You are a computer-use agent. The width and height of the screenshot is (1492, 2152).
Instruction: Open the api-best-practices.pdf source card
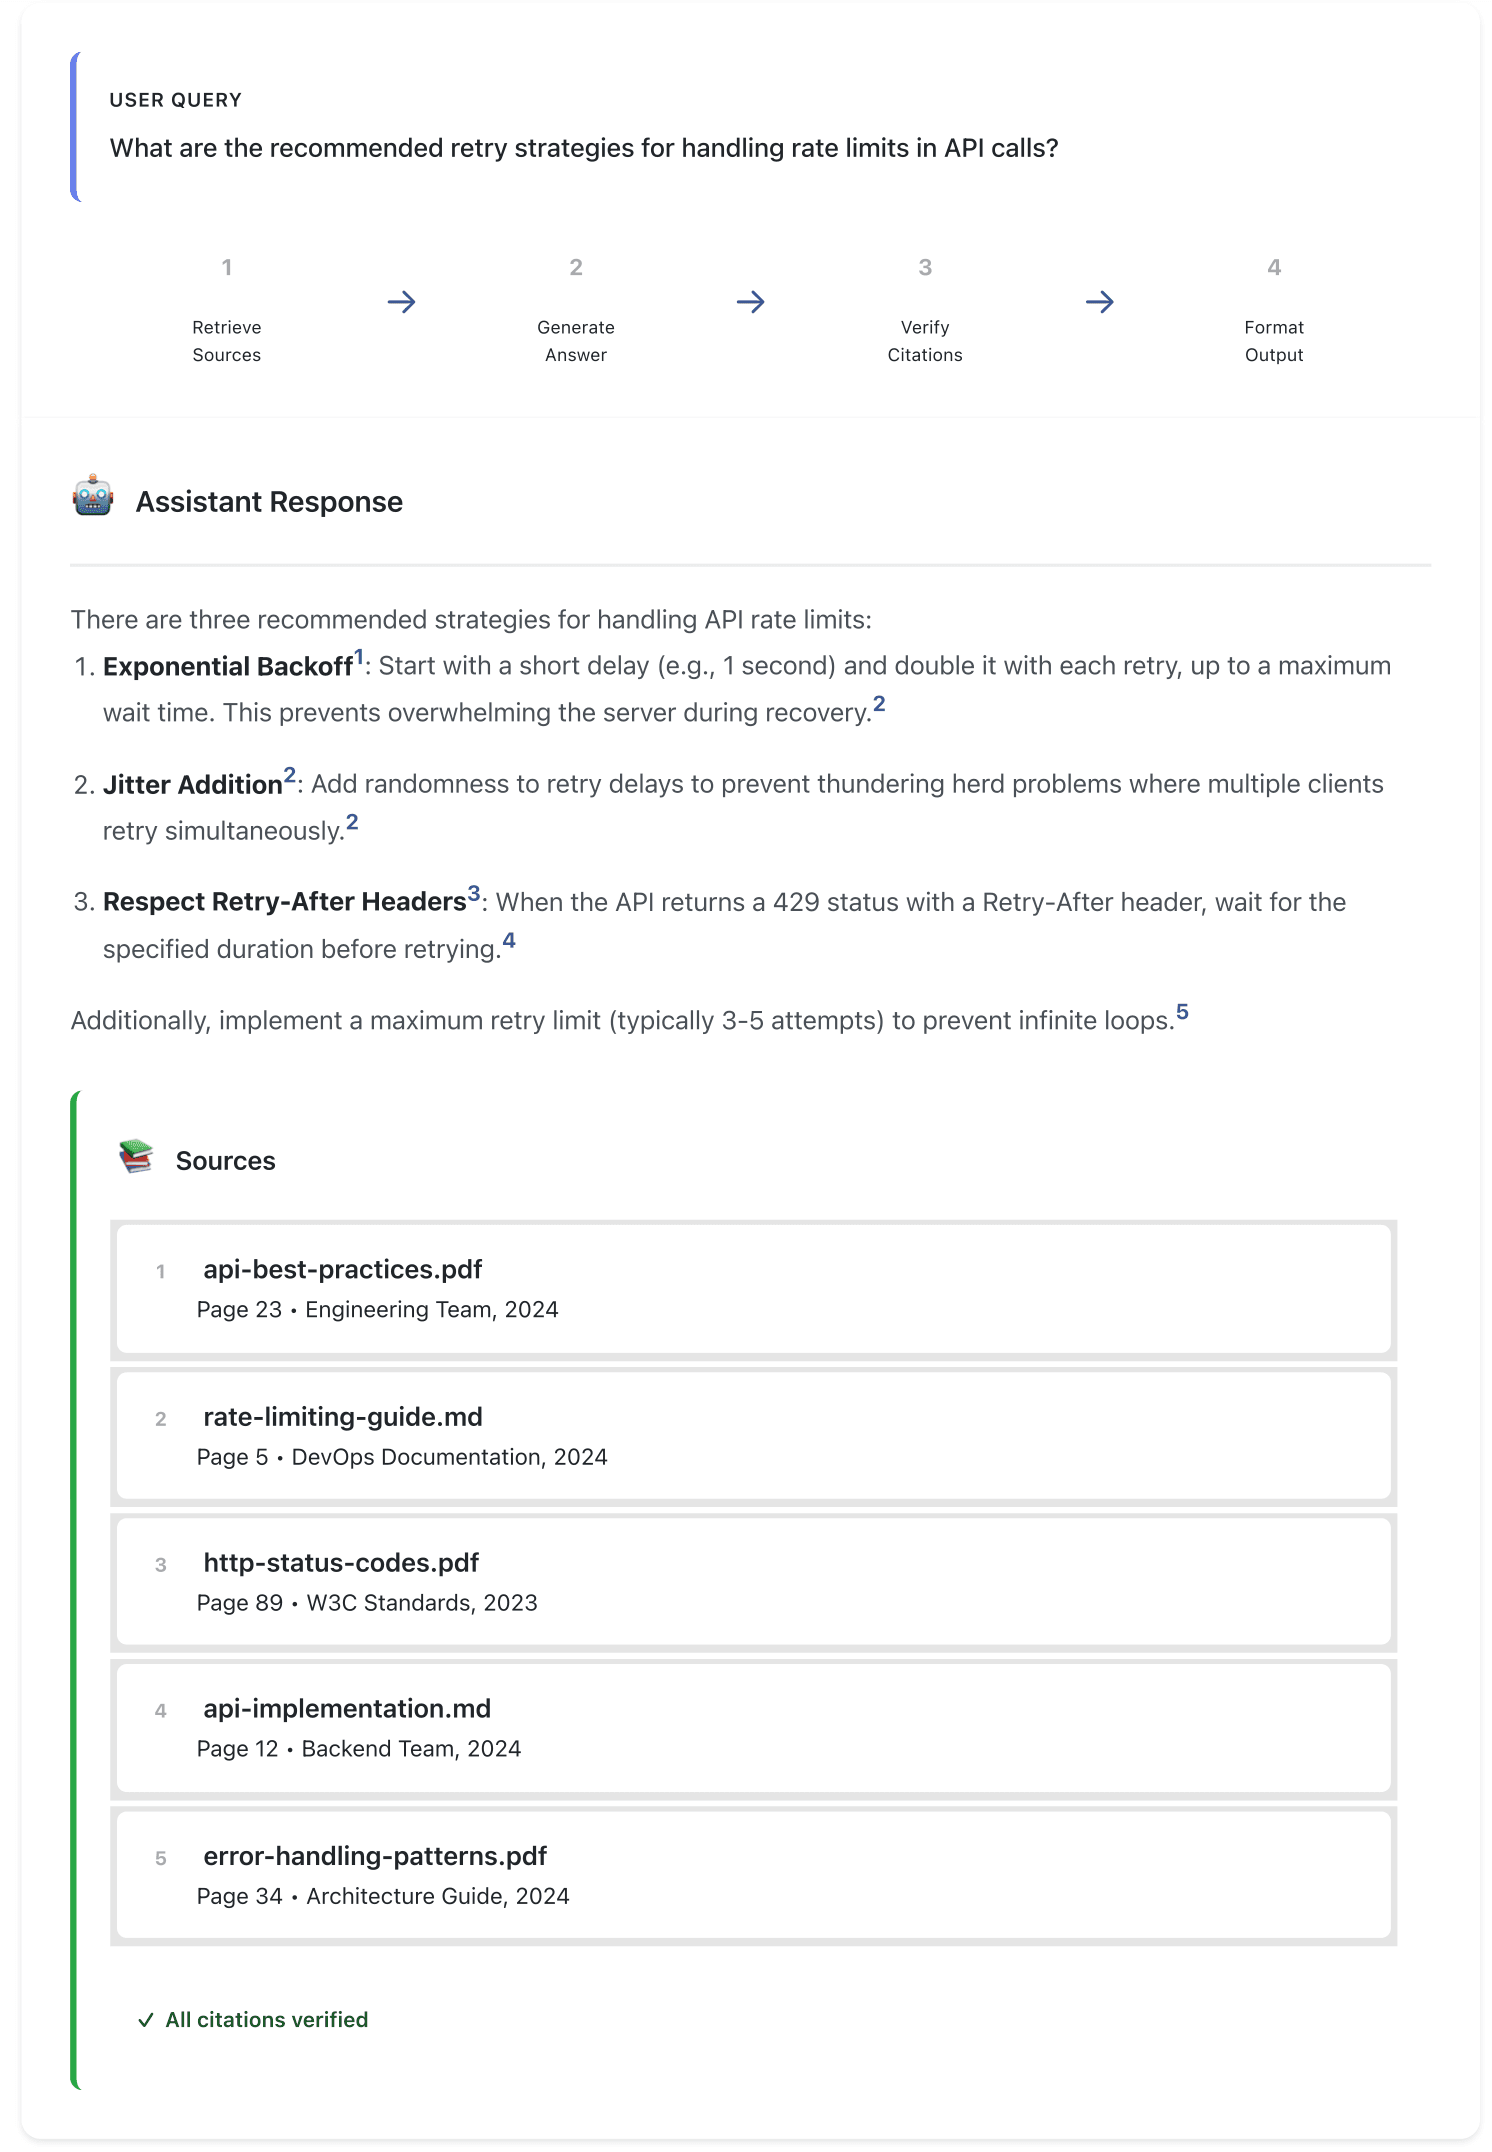[x=753, y=1289]
